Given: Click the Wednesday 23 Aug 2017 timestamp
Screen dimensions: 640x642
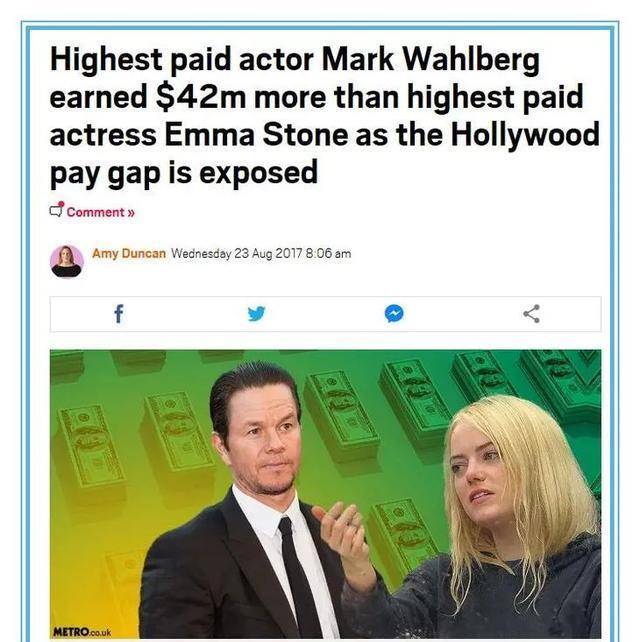Looking at the screenshot, I should pyautogui.click(x=261, y=253).
